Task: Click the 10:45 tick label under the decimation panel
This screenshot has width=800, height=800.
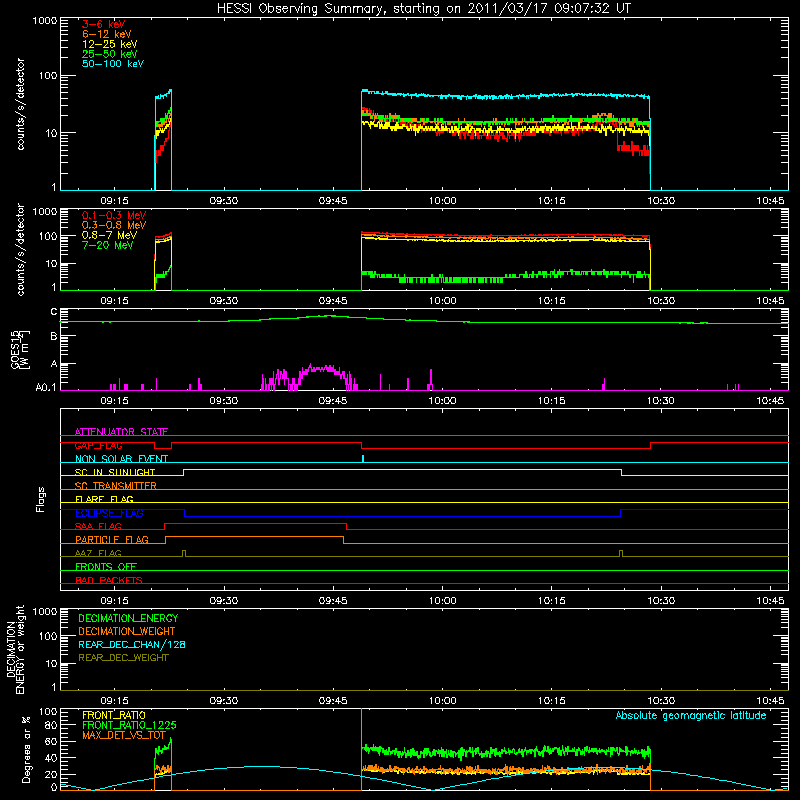Action: tap(770, 701)
